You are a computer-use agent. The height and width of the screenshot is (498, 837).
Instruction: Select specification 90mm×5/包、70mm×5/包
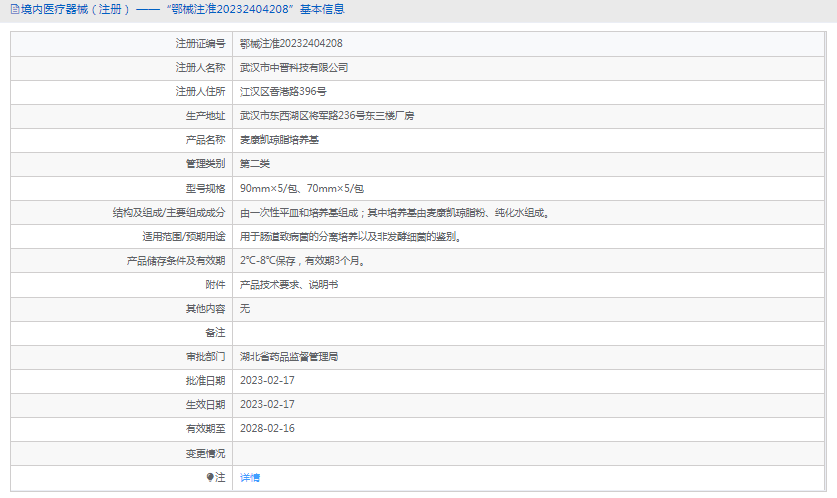coord(302,188)
